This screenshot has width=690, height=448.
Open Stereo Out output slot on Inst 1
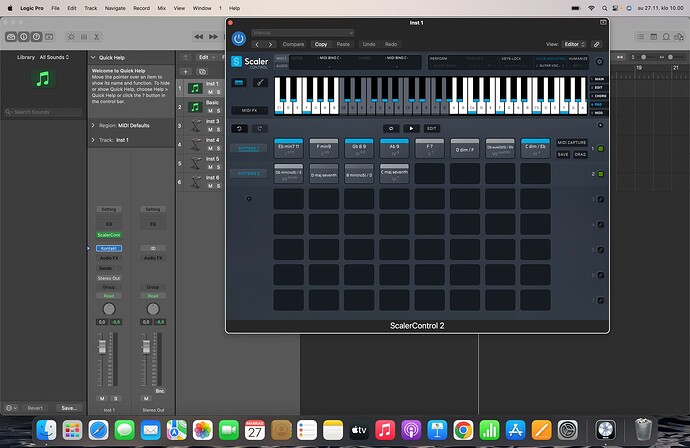click(x=109, y=278)
